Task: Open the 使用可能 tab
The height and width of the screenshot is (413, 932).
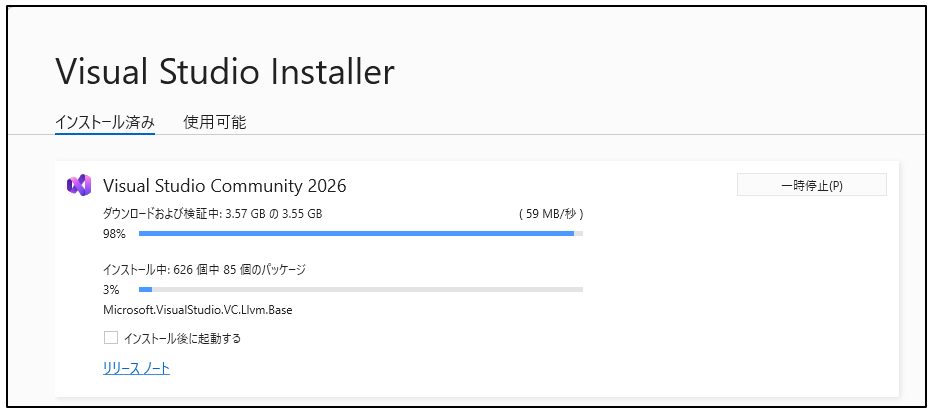Action: point(214,123)
